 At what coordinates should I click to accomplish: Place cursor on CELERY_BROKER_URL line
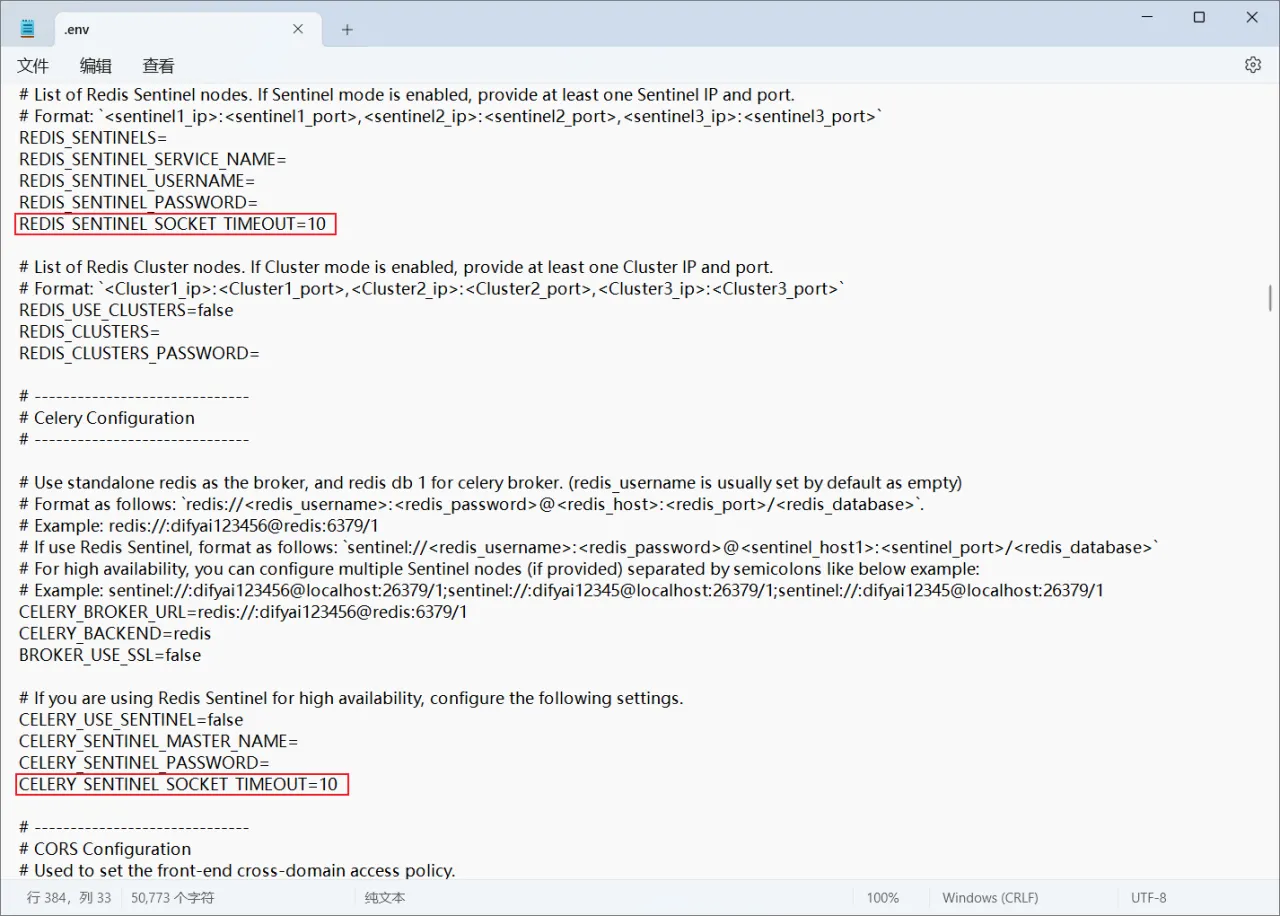242,612
